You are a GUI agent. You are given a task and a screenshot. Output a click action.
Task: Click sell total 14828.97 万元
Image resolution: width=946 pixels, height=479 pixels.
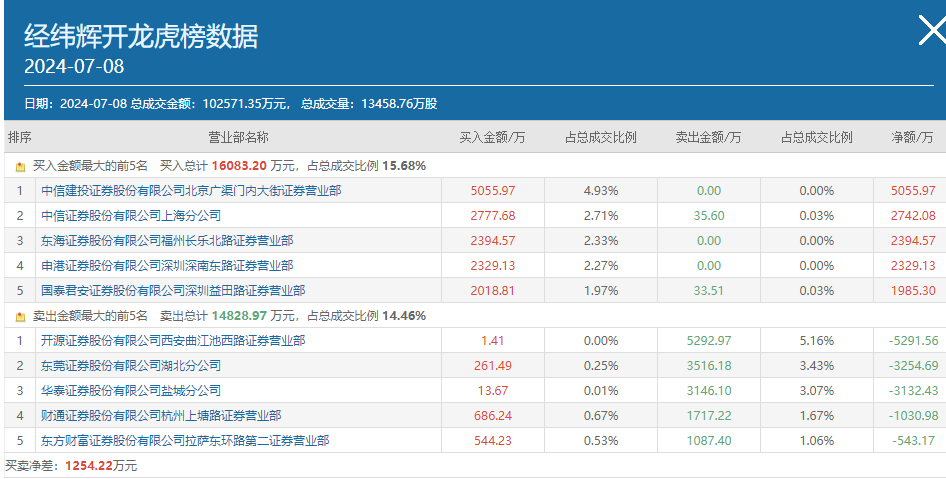pos(254,316)
